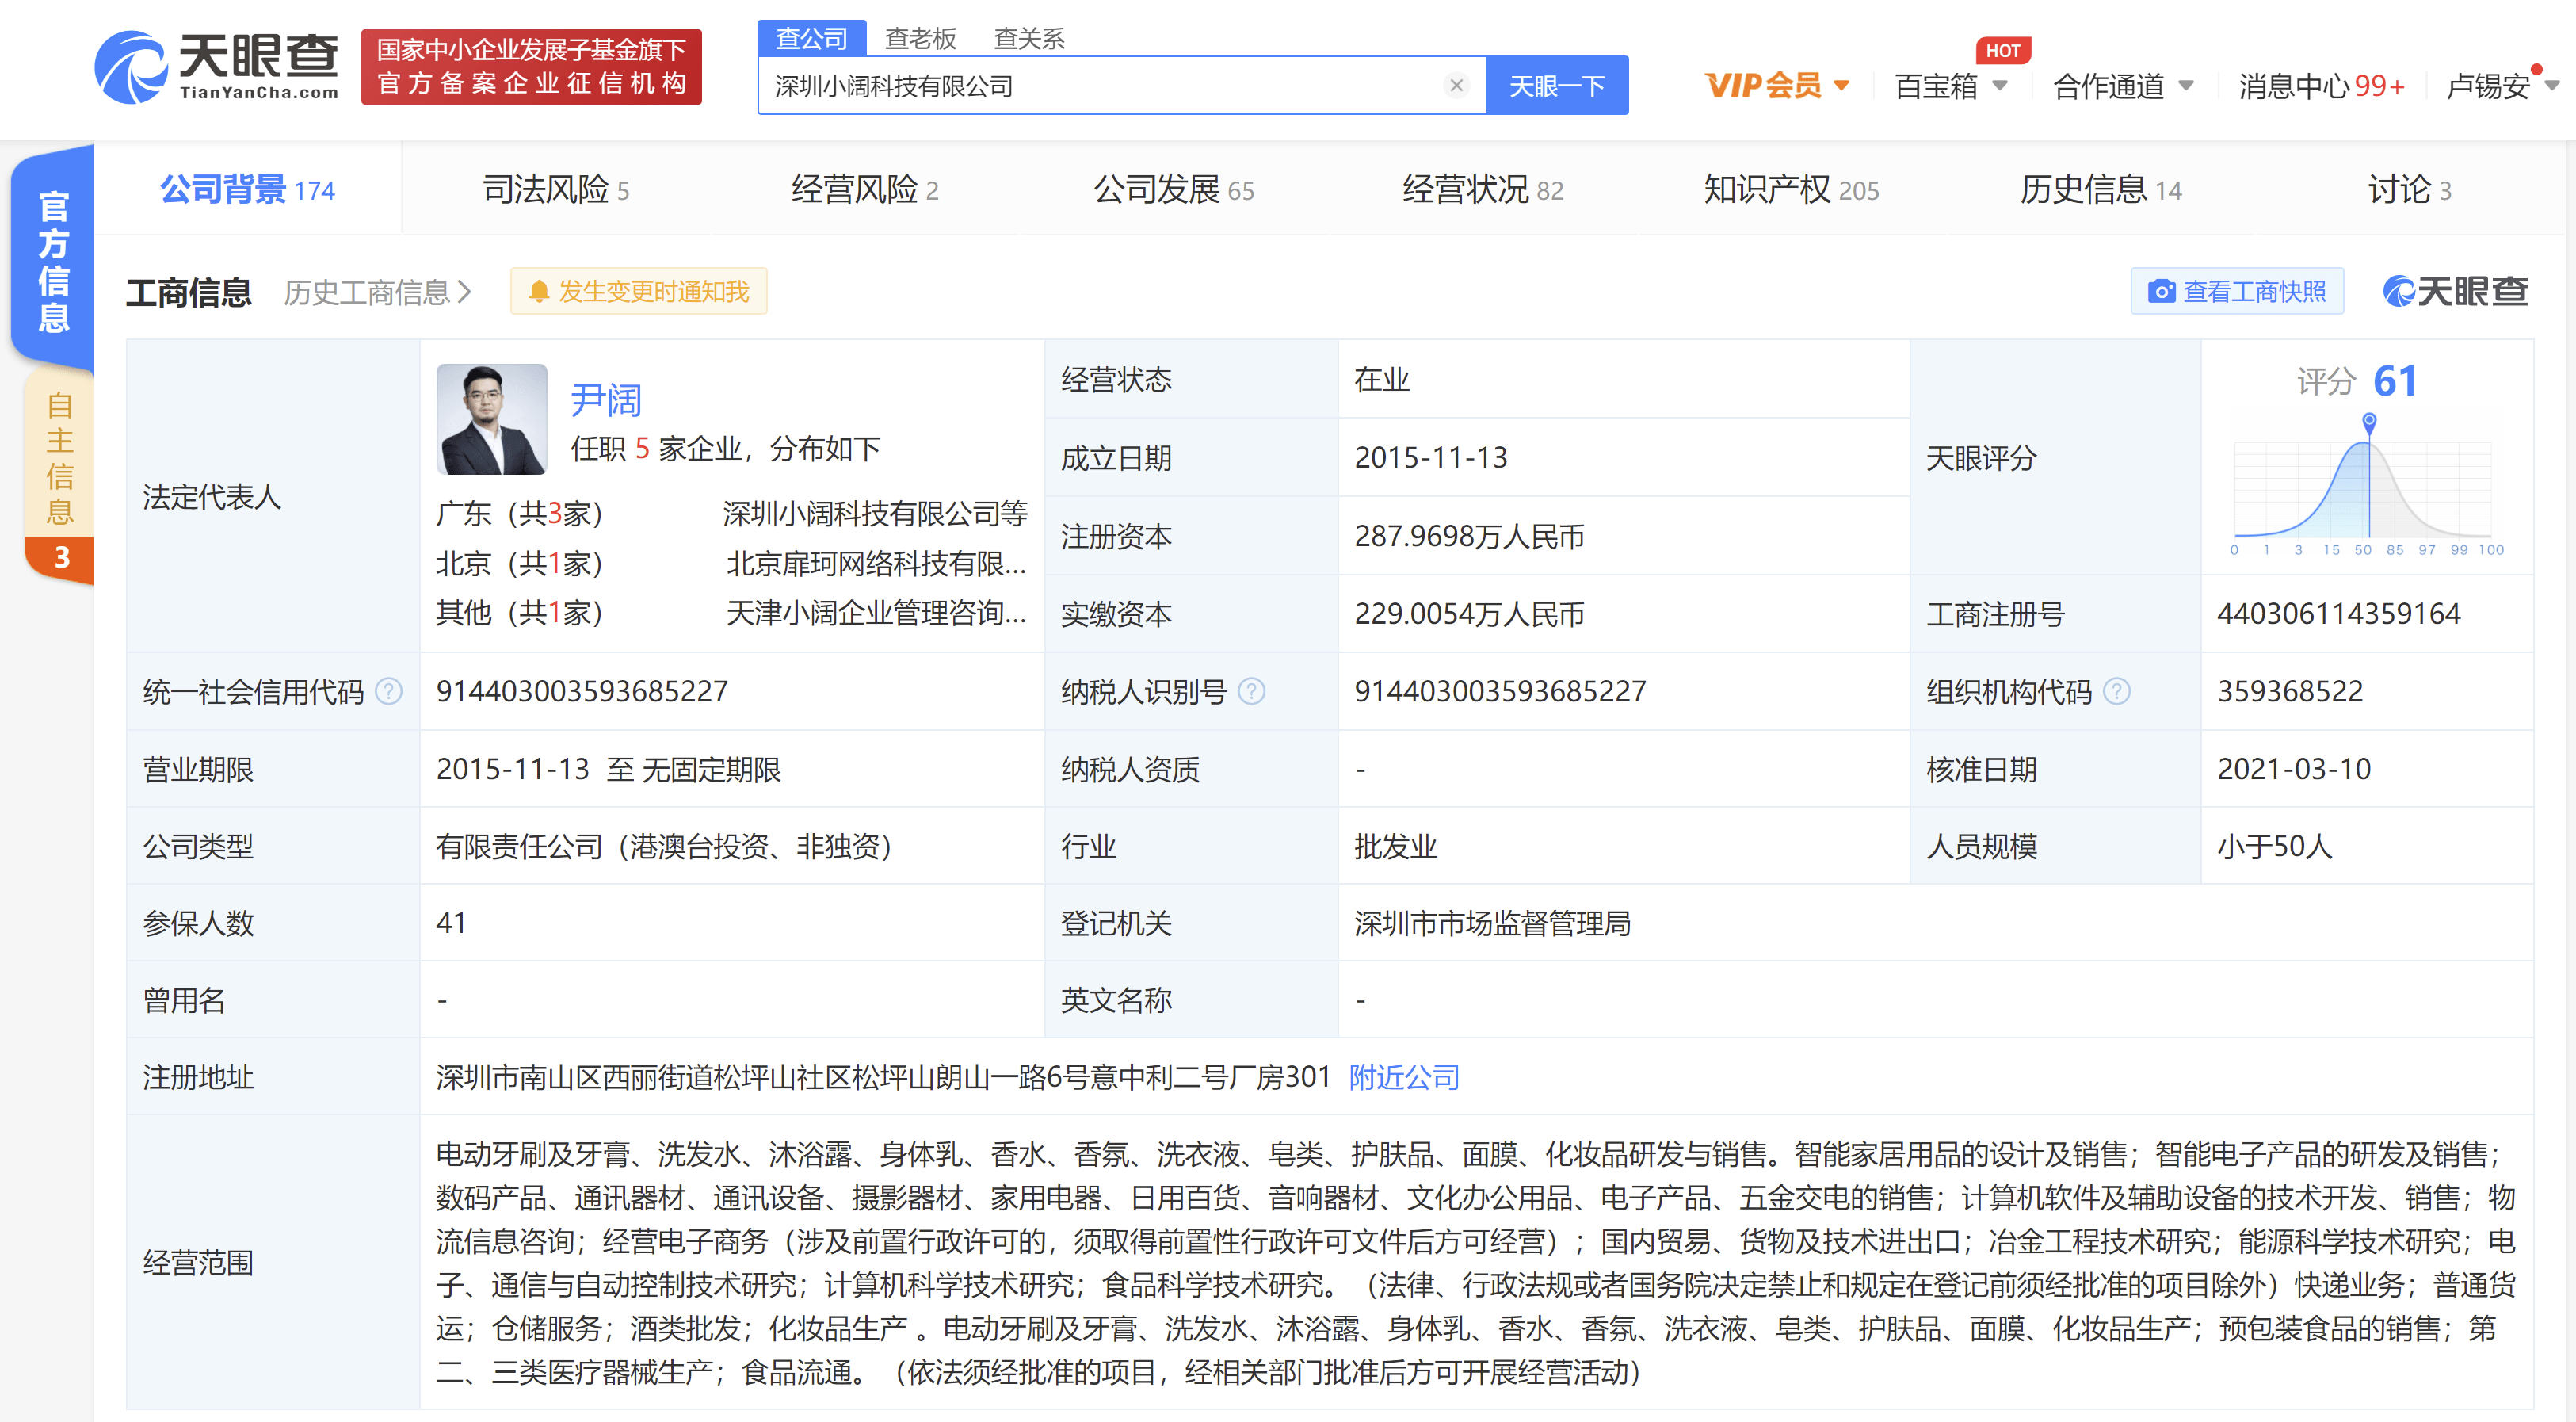Click the 附近公司 link
Image resolution: width=2576 pixels, height=1422 pixels.
pyautogui.click(x=1404, y=1077)
